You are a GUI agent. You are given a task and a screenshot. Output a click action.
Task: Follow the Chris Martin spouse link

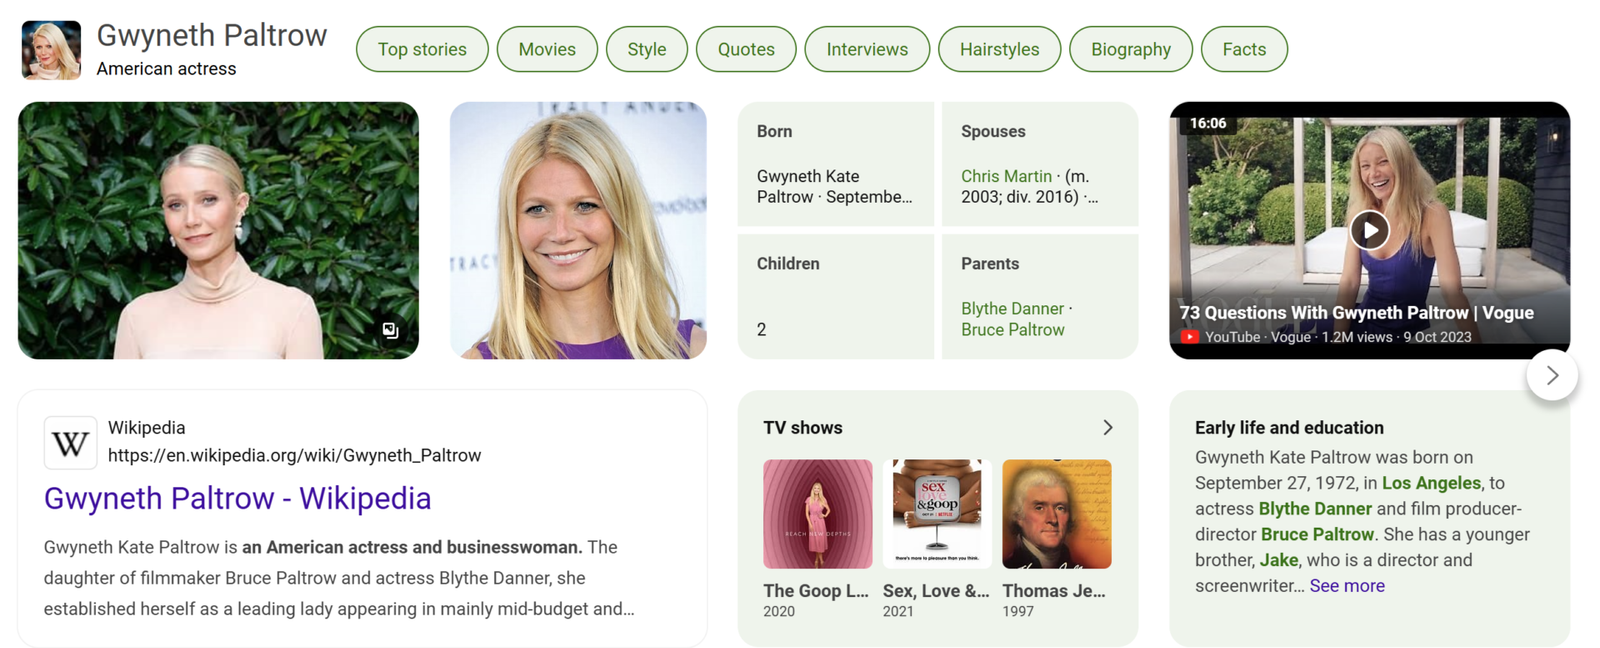coord(1006,176)
